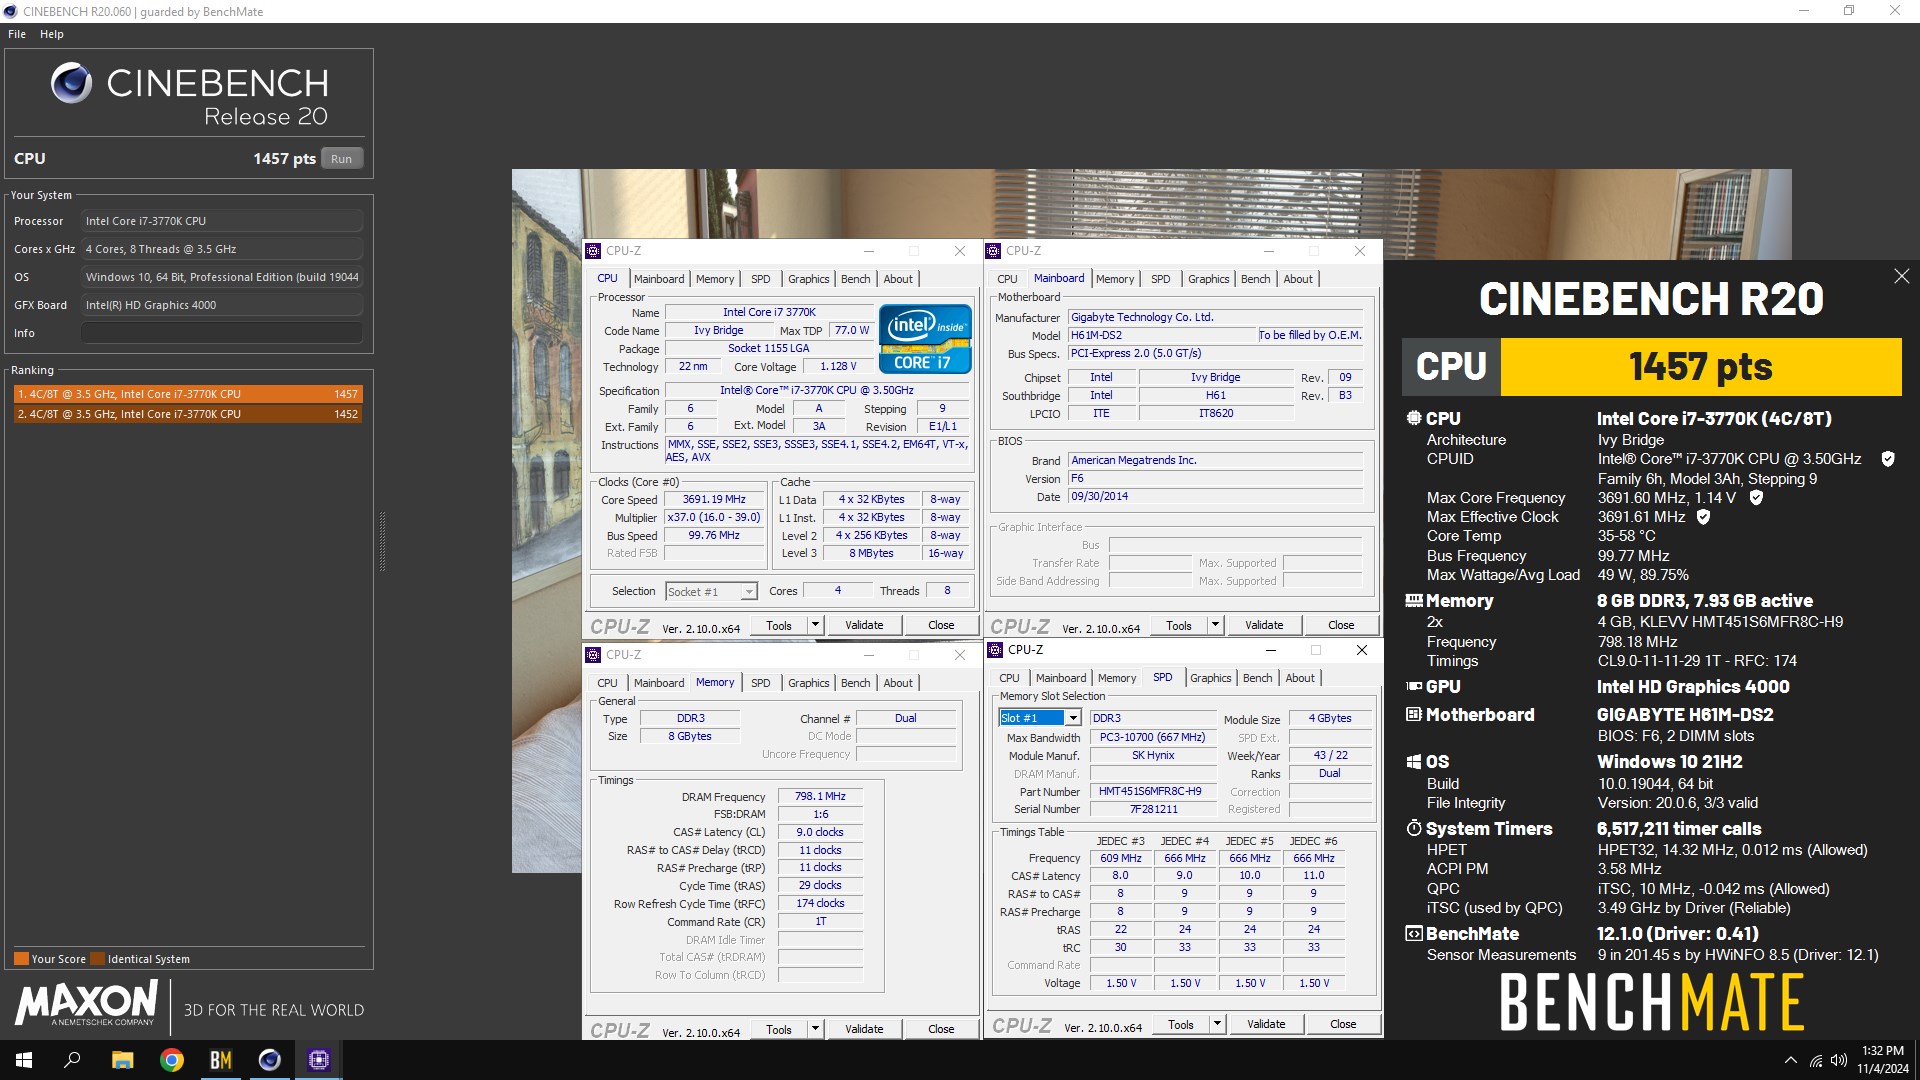
Task: Switch to Cinebench taskbar icon
Action: (270, 1060)
